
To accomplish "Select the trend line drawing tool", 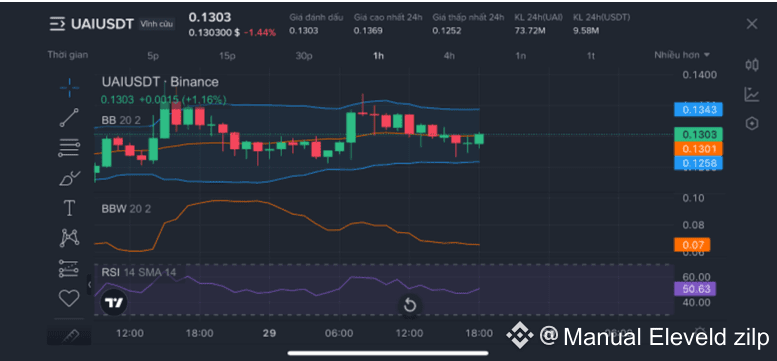I will click(69, 118).
